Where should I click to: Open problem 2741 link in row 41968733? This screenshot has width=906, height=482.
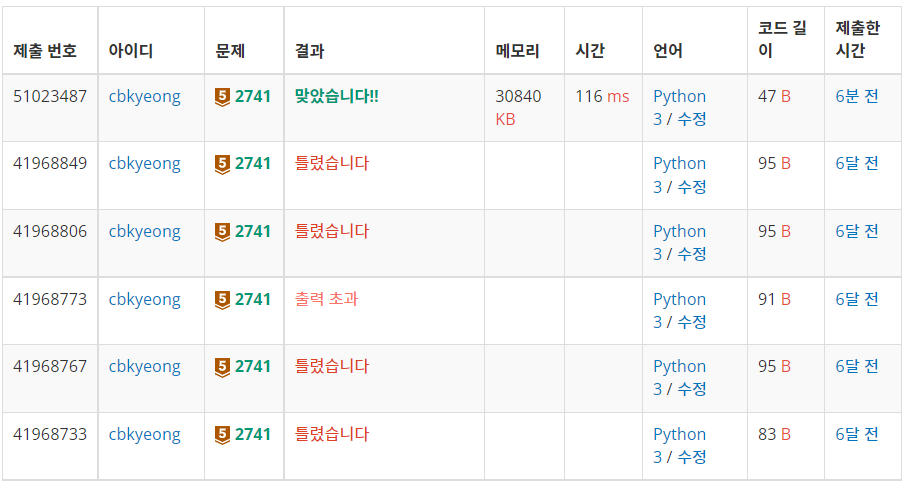(x=253, y=435)
